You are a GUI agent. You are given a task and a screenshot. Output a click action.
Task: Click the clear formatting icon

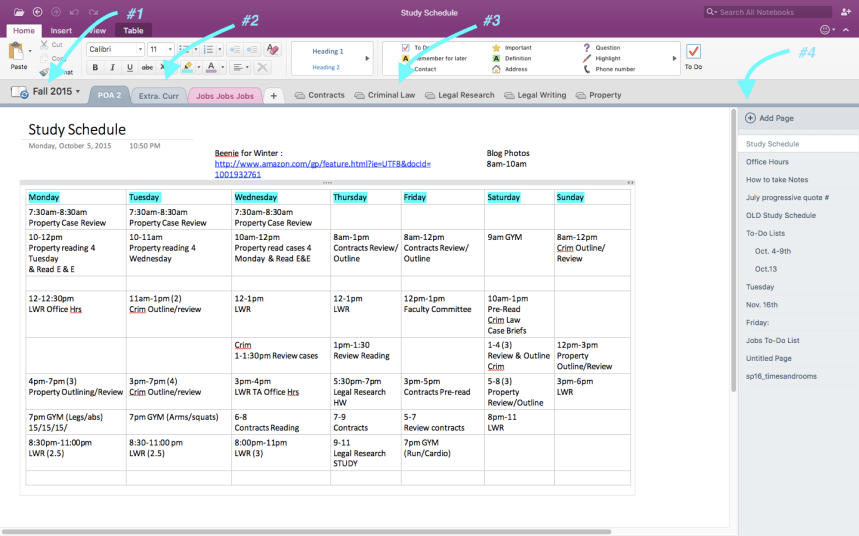click(272, 49)
